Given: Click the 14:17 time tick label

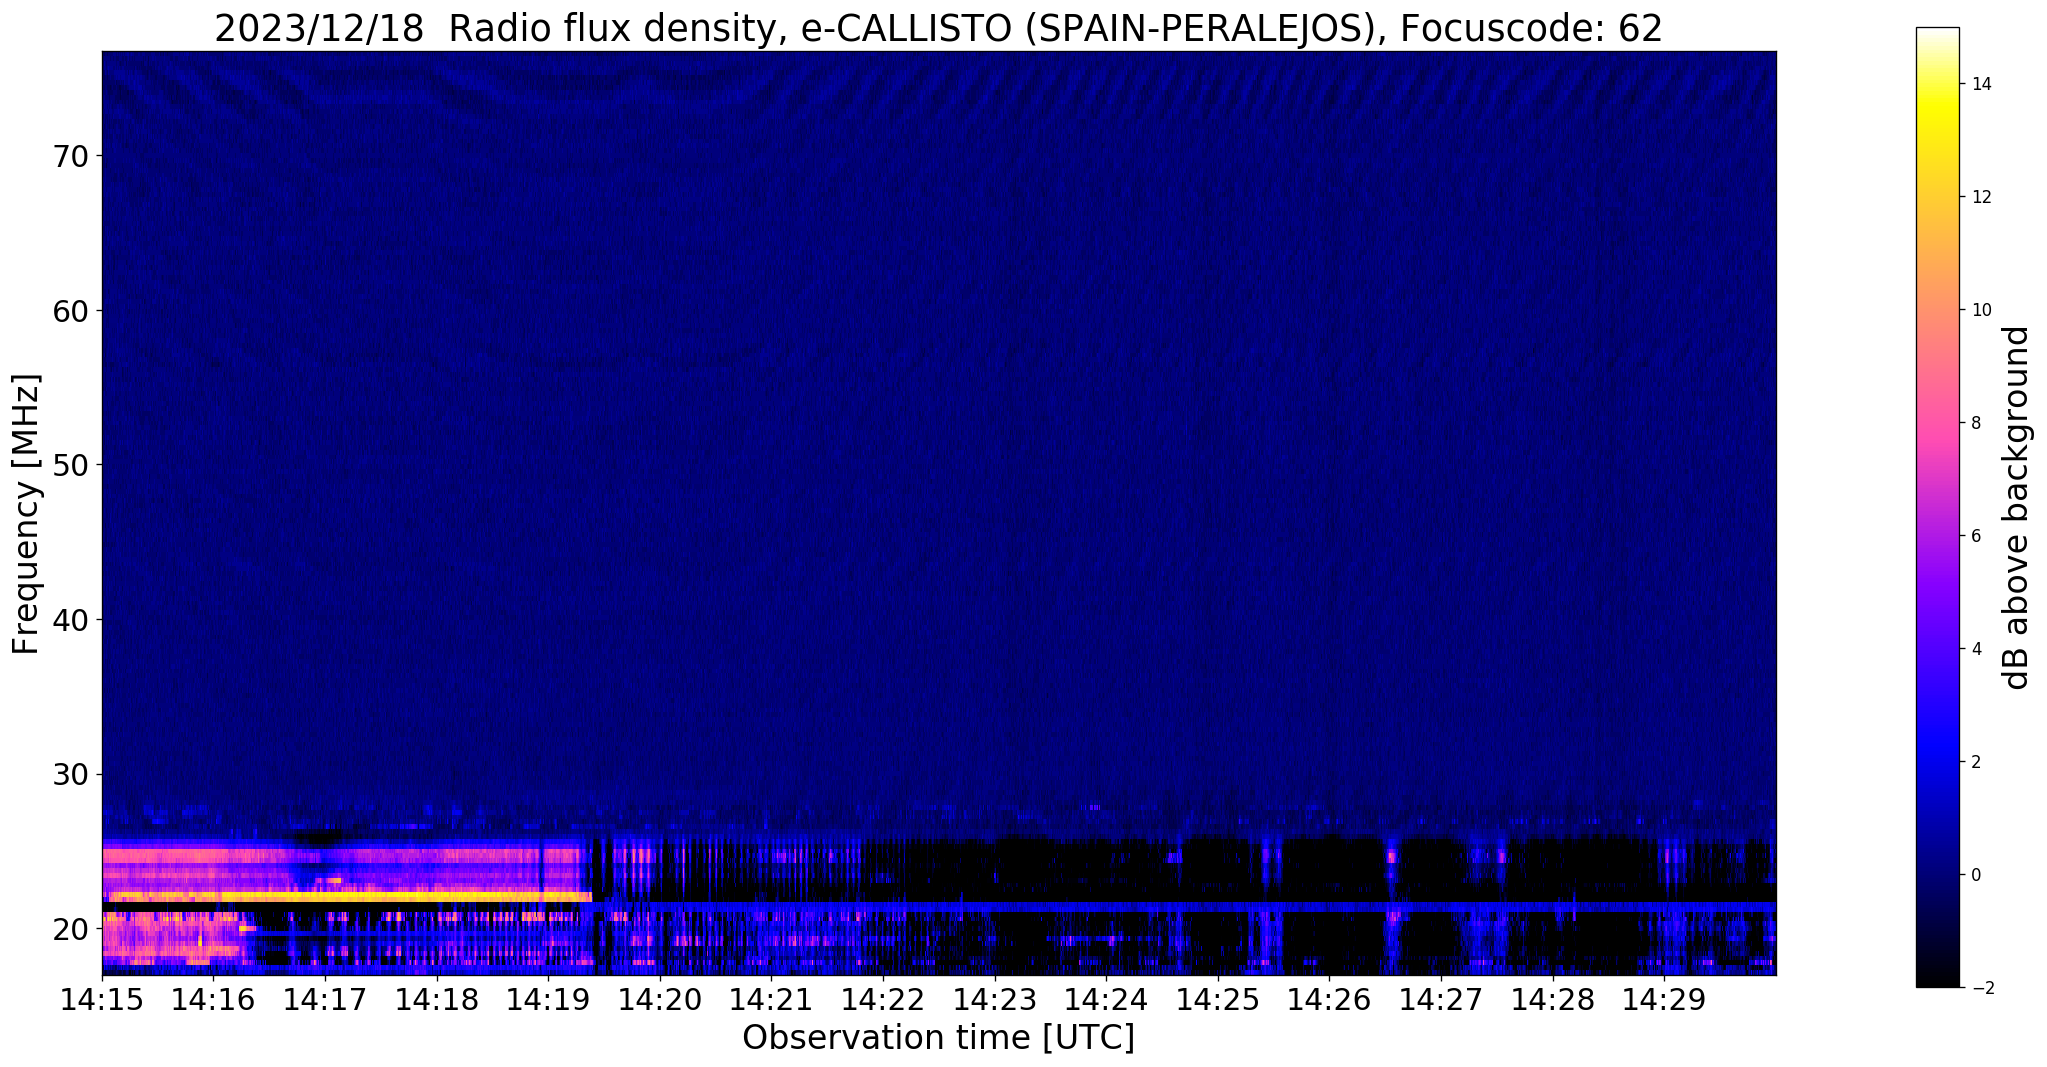Looking at the screenshot, I should [325, 1000].
